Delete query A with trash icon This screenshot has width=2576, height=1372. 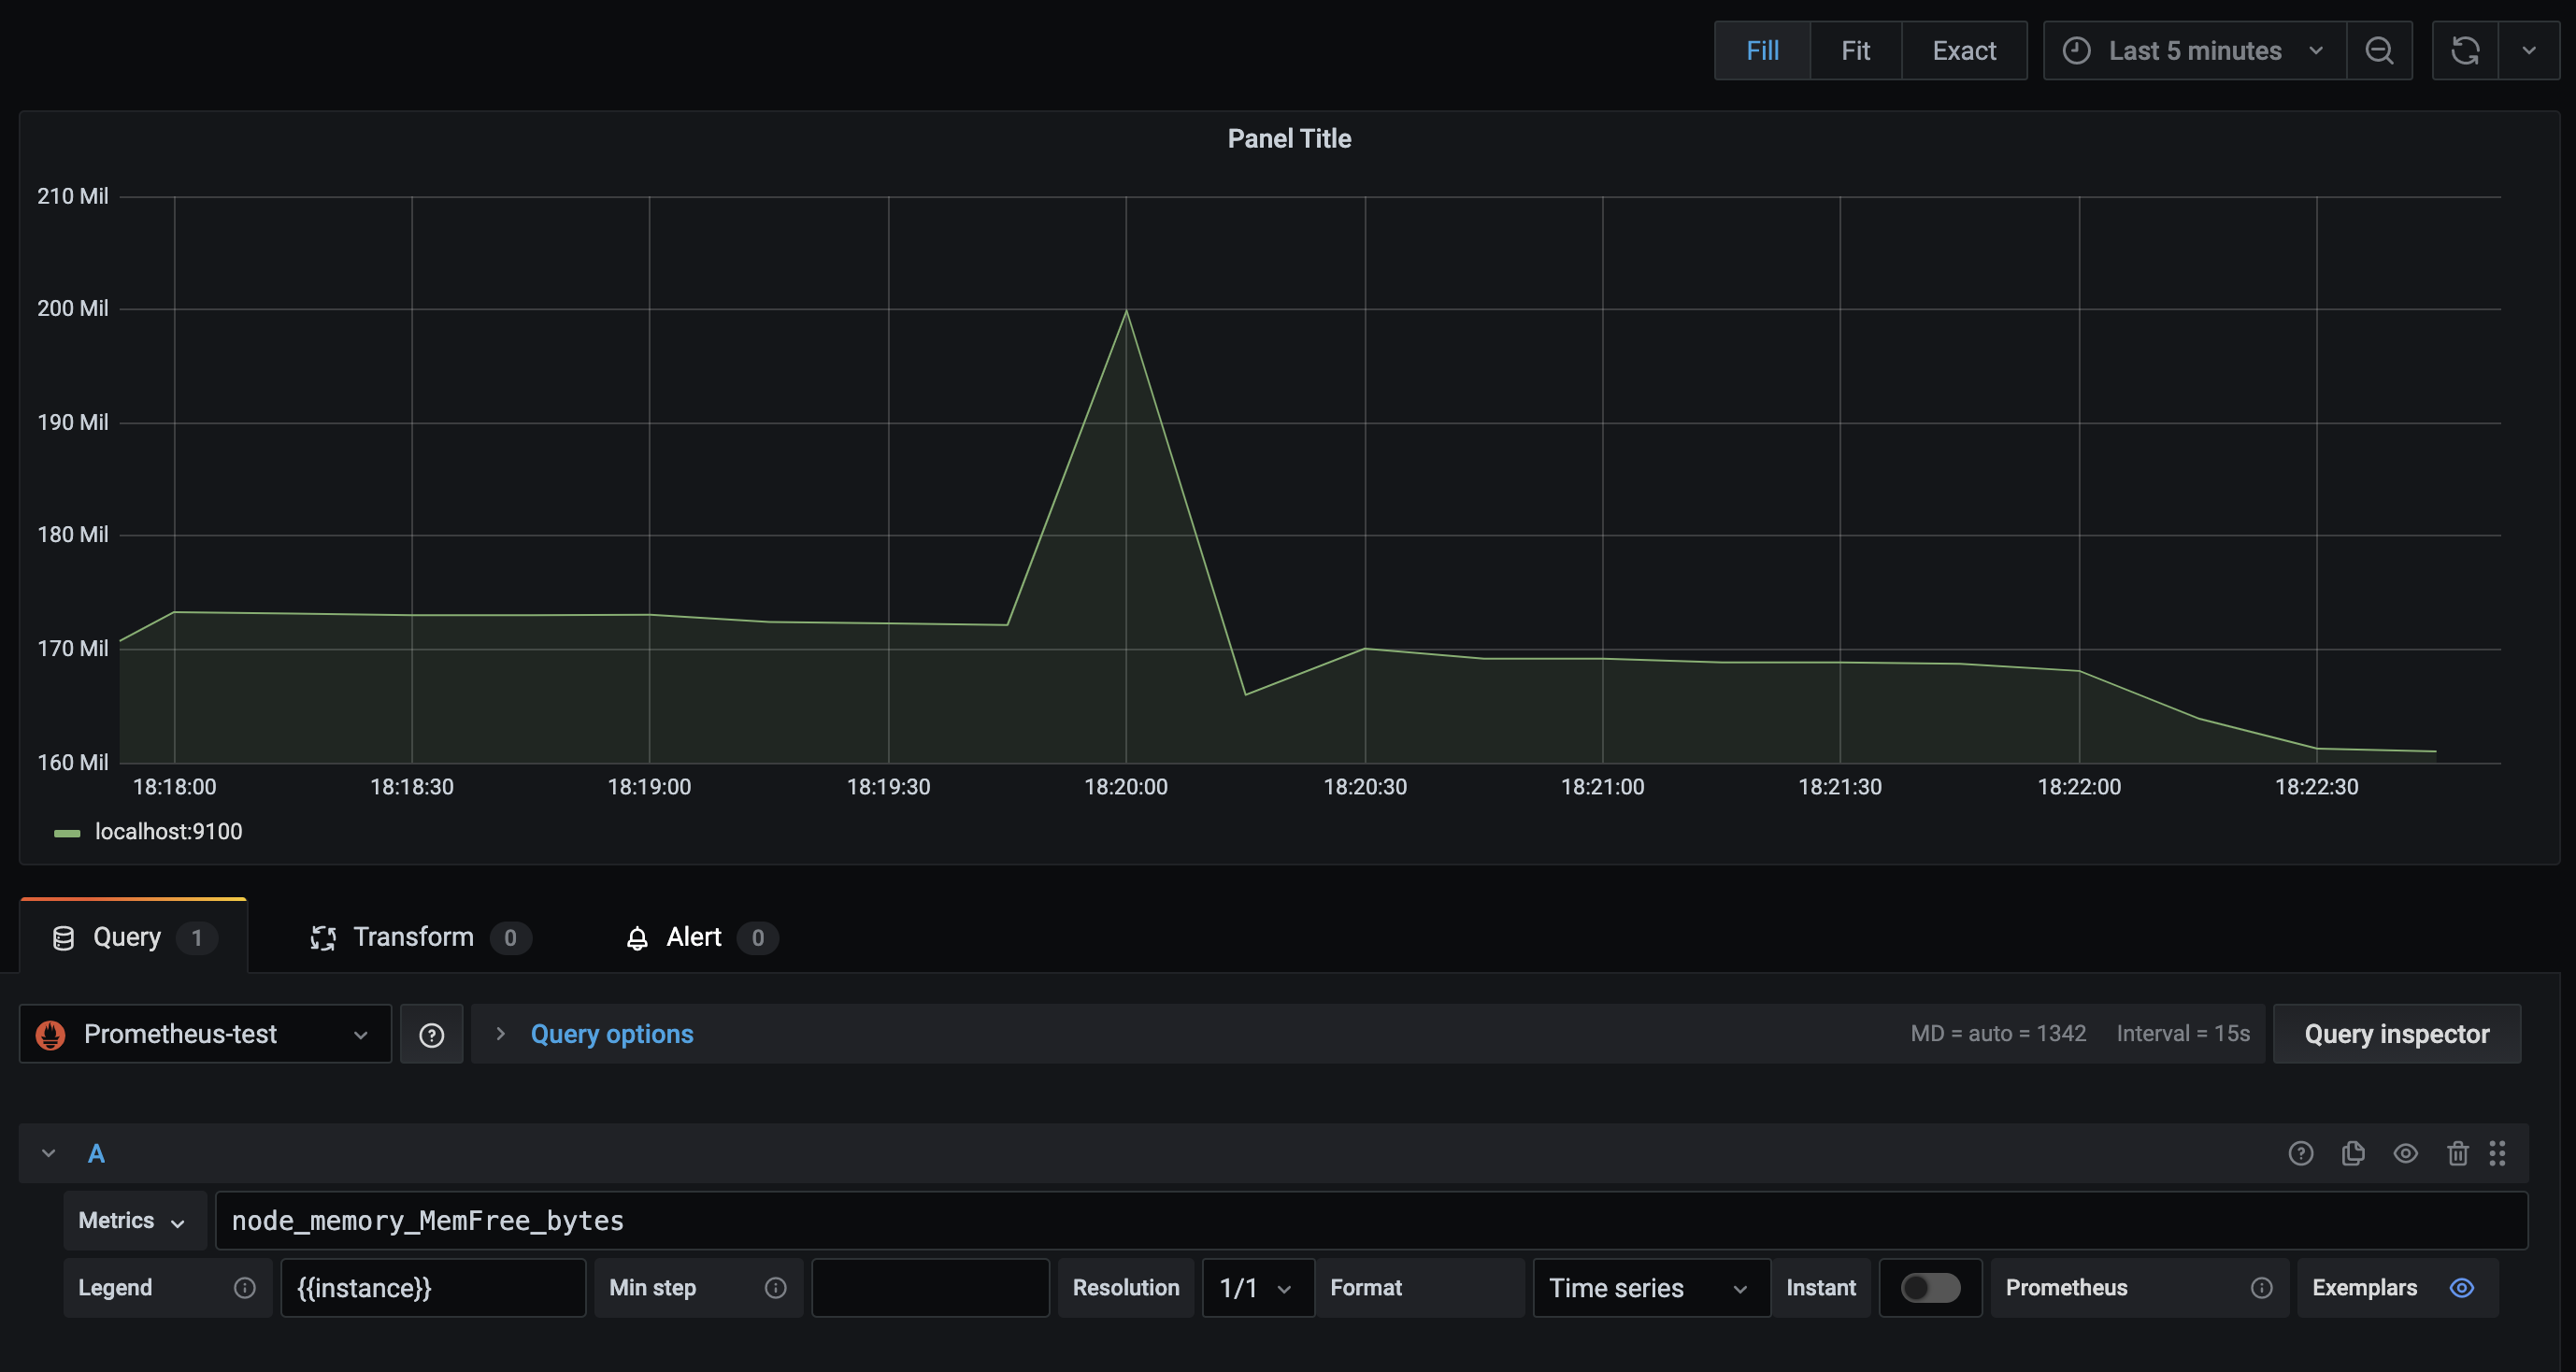(x=2457, y=1154)
